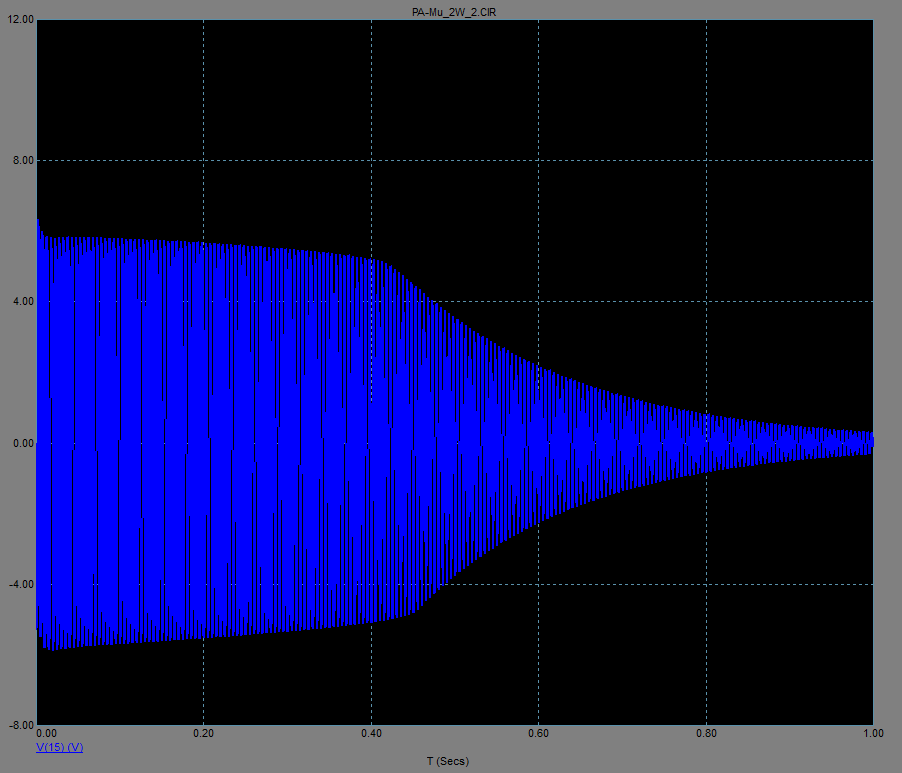Click the T (Secs) x-axis label
Image resolution: width=902 pixels, height=773 pixels.
(447, 762)
